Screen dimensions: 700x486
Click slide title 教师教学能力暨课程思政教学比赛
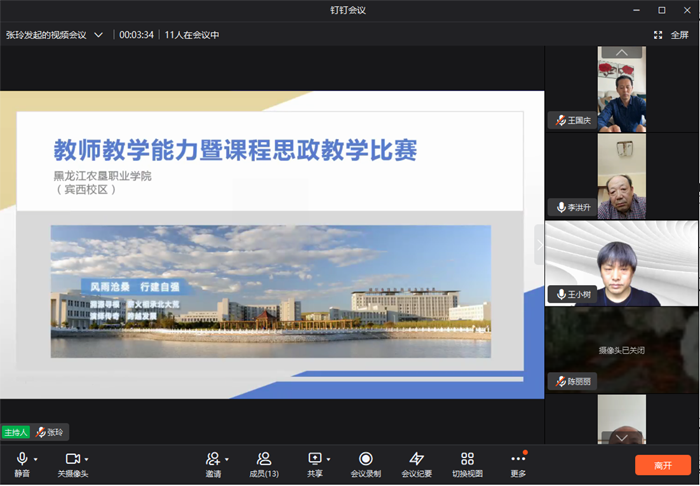[x=236, y=150]
